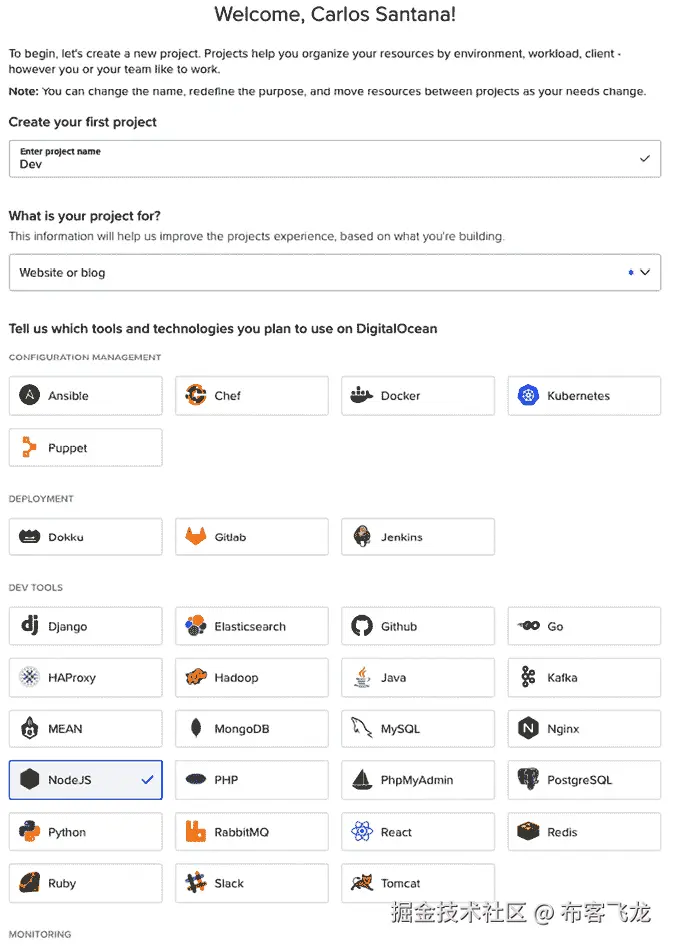The image size is (674, 948).
Task: Click the project name checkmark indicator
Action: 645,158
